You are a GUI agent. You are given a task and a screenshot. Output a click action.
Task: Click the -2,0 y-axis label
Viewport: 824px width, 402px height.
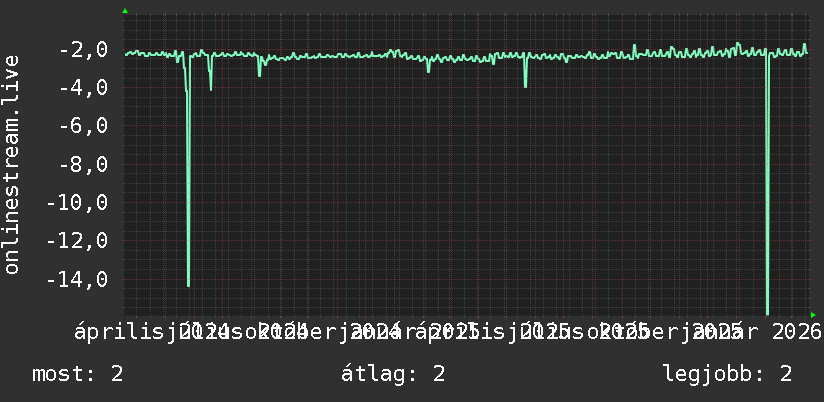[84, 50]
